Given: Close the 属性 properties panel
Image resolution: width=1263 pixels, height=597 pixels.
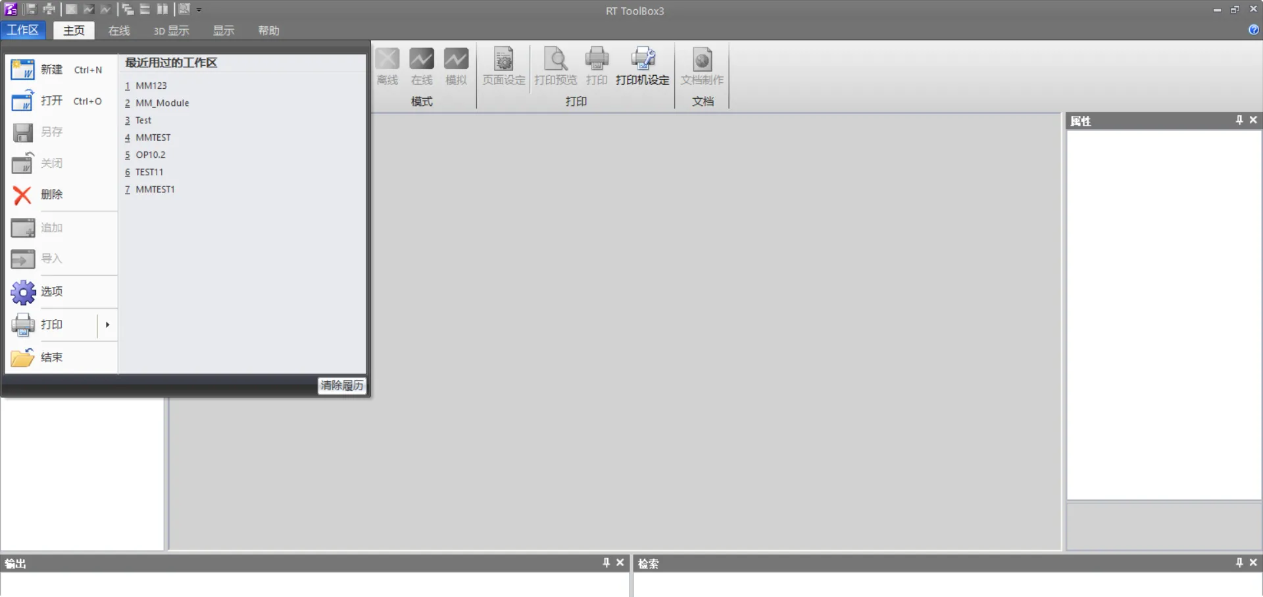Looking at the screenshot, I should tap(1254, 121).
